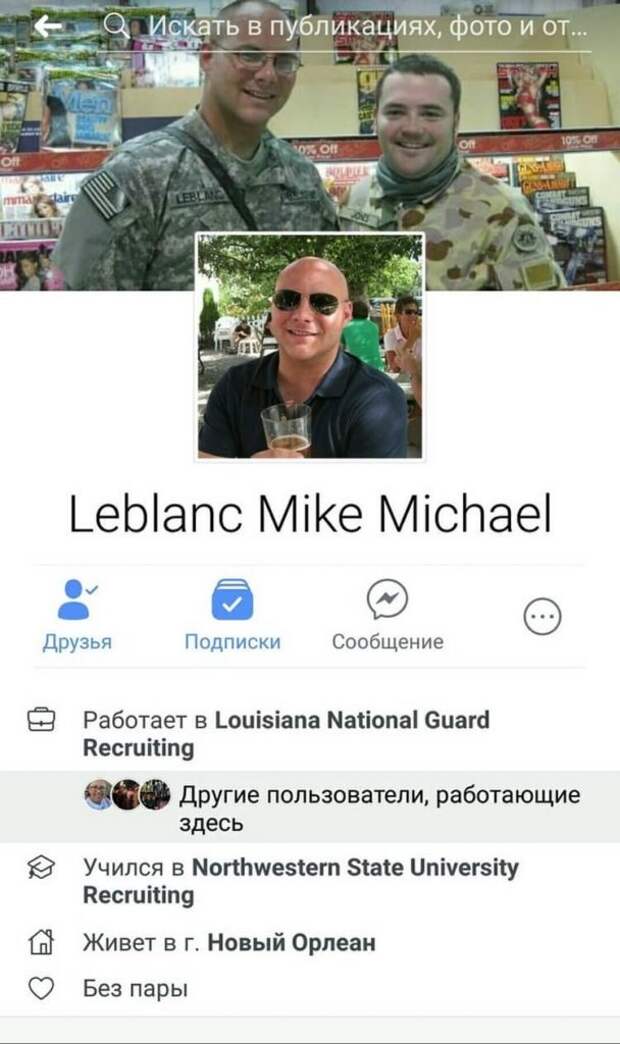Image resolution: width=620 pixels, height=1044 pixels.
Task: Open the Messenger message icon
Action: click(x=388, y=599)
